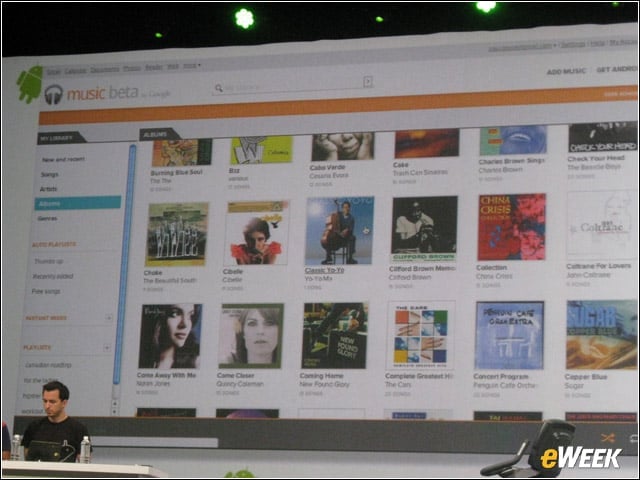Screen dimensions: 640x480
Task: Open the Charles Brown Sings album cover
Action: click(x=513, y=140)
